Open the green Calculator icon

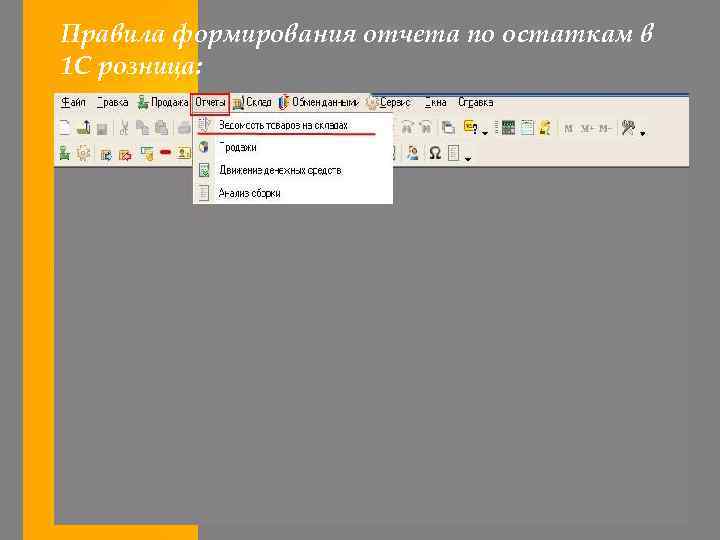[508, 128]
